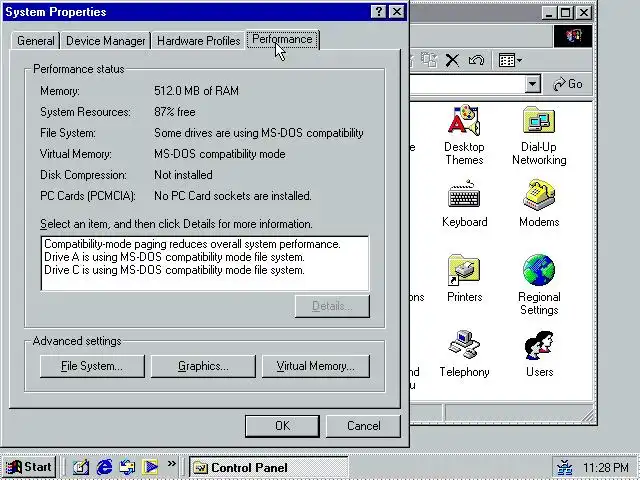Viewport: 640px width, 480px height.
Task: Open the Regional Settings globe icon
Action: (539, 285)
